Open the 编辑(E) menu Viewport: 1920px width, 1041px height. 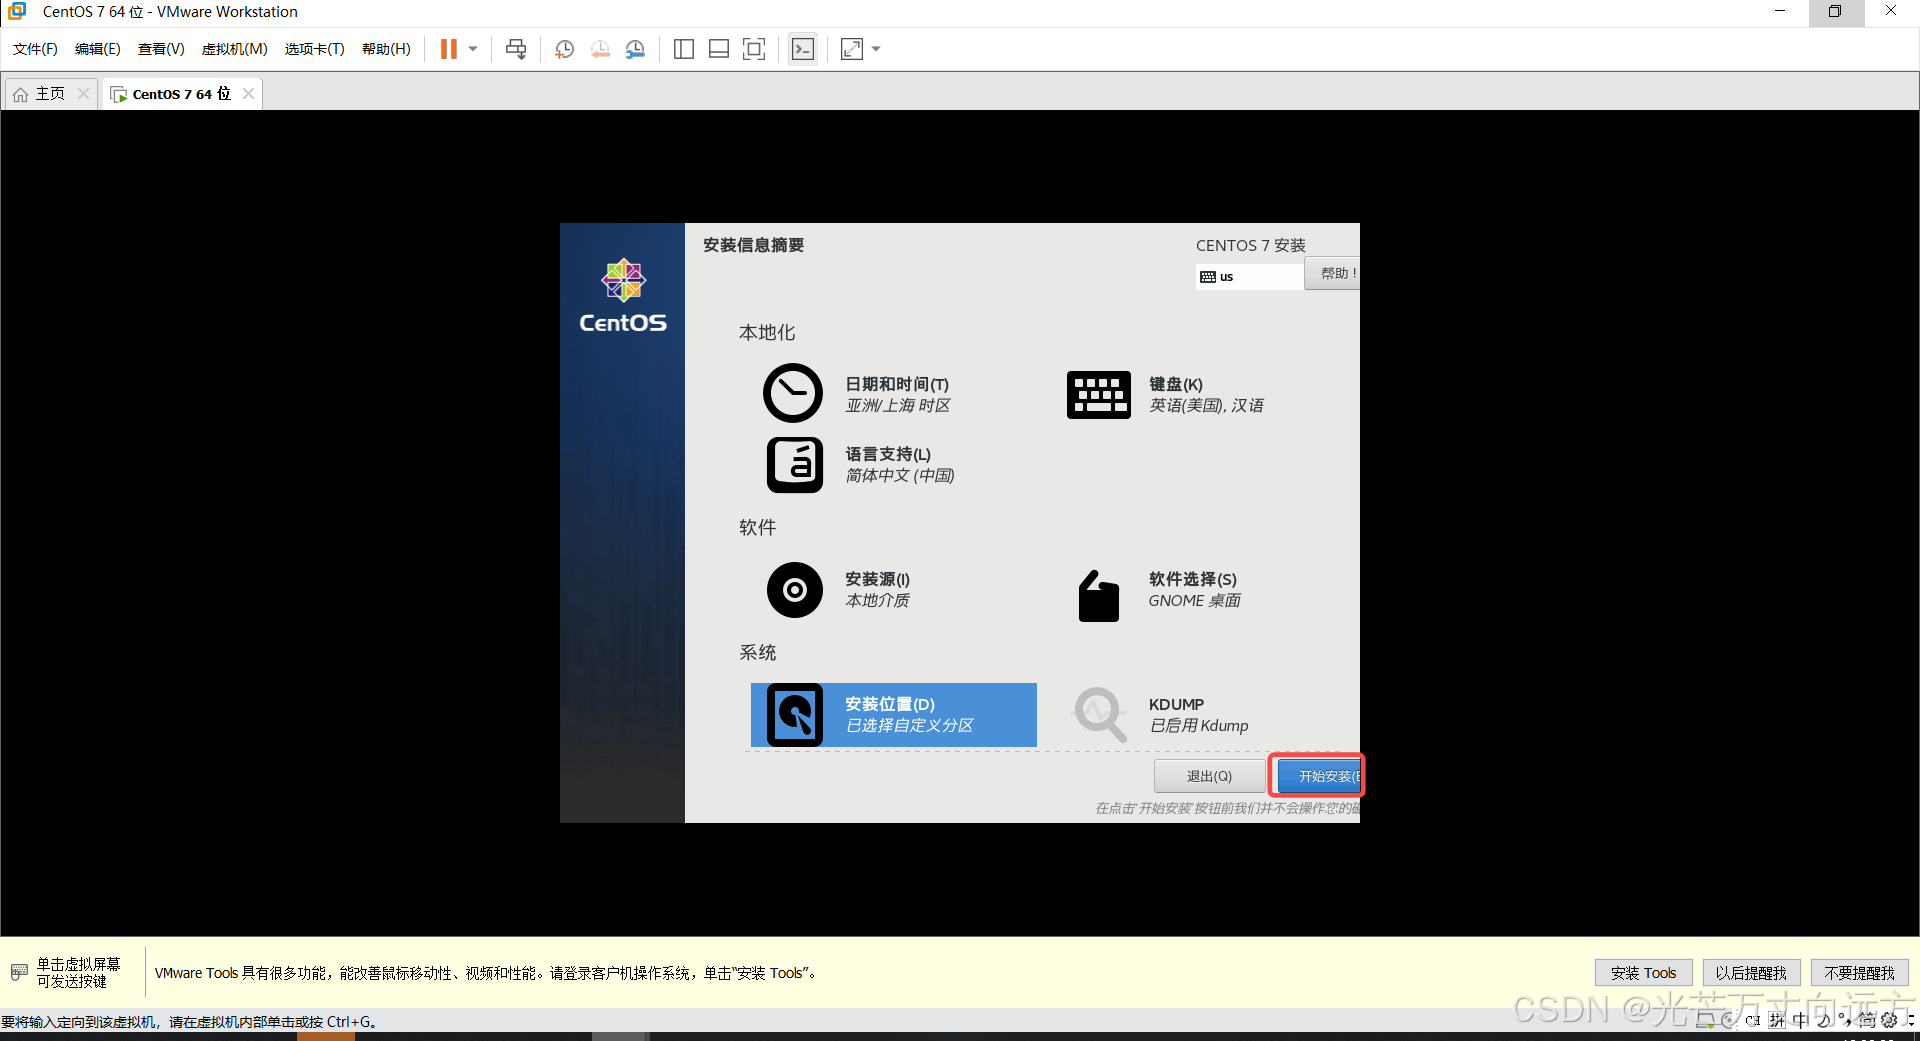98,49
